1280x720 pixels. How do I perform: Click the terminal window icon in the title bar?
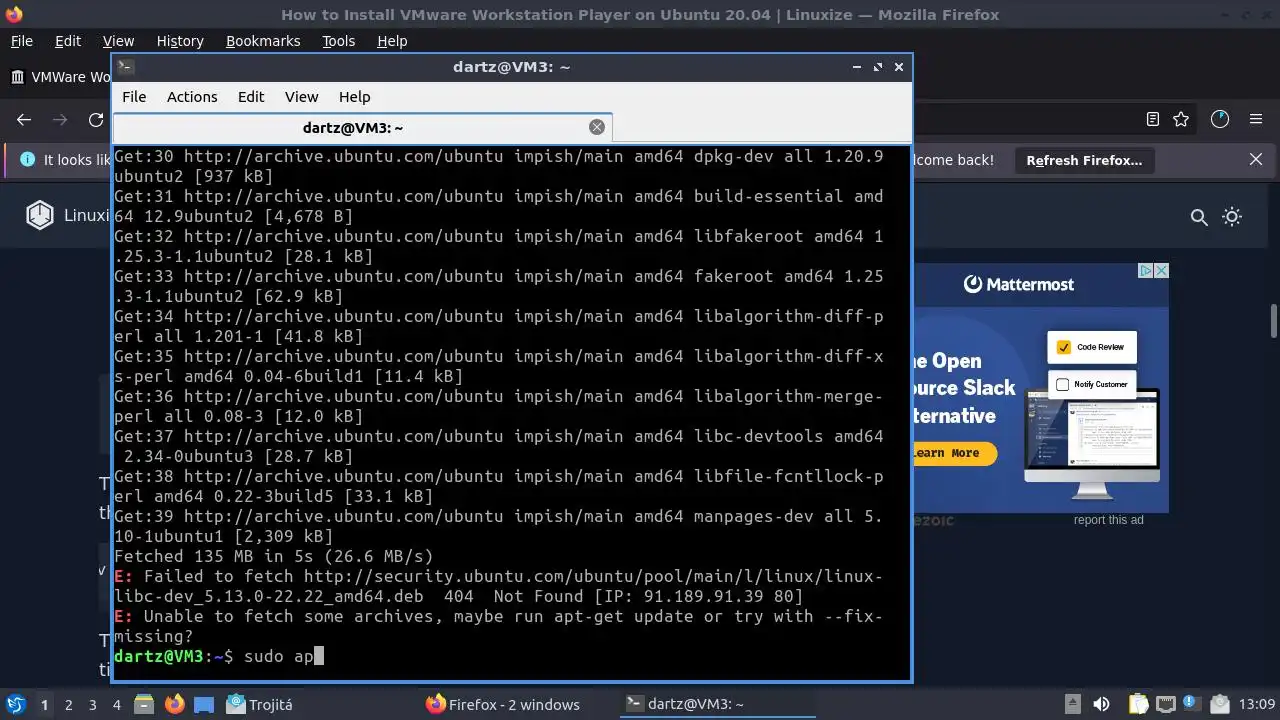125,67
